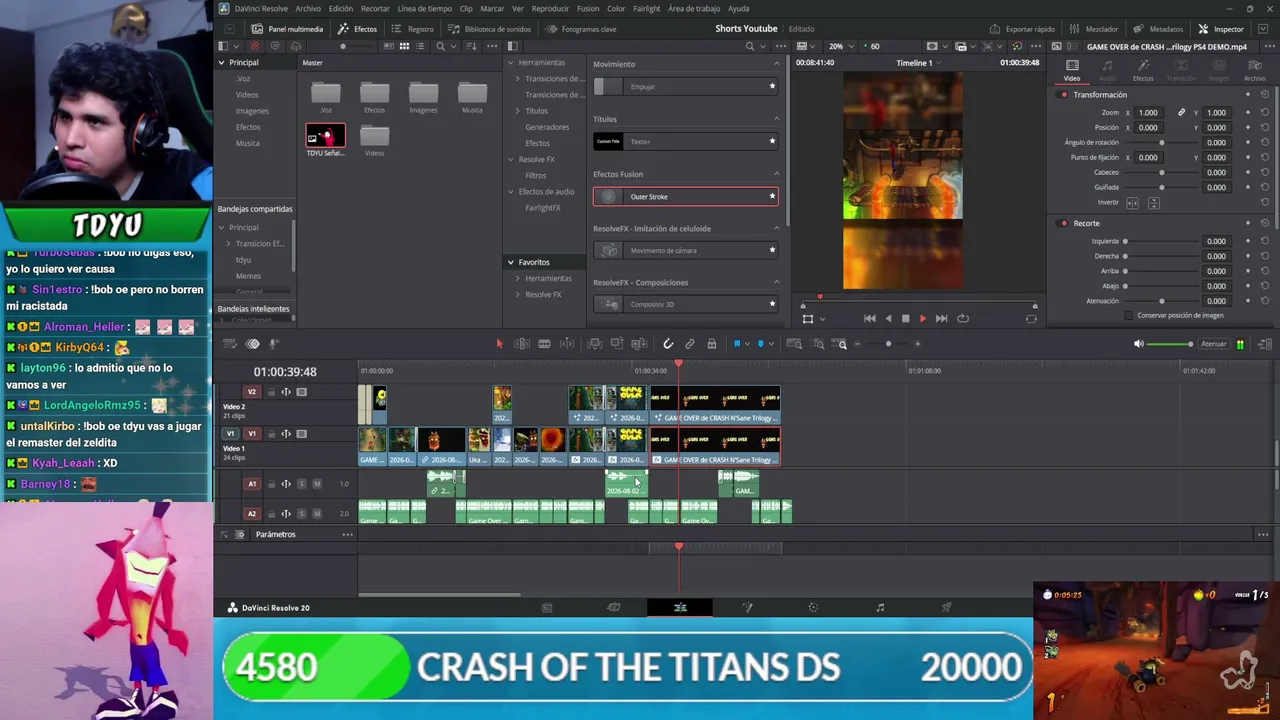Open the Fairlight music-note page icon

pos(880,607)
